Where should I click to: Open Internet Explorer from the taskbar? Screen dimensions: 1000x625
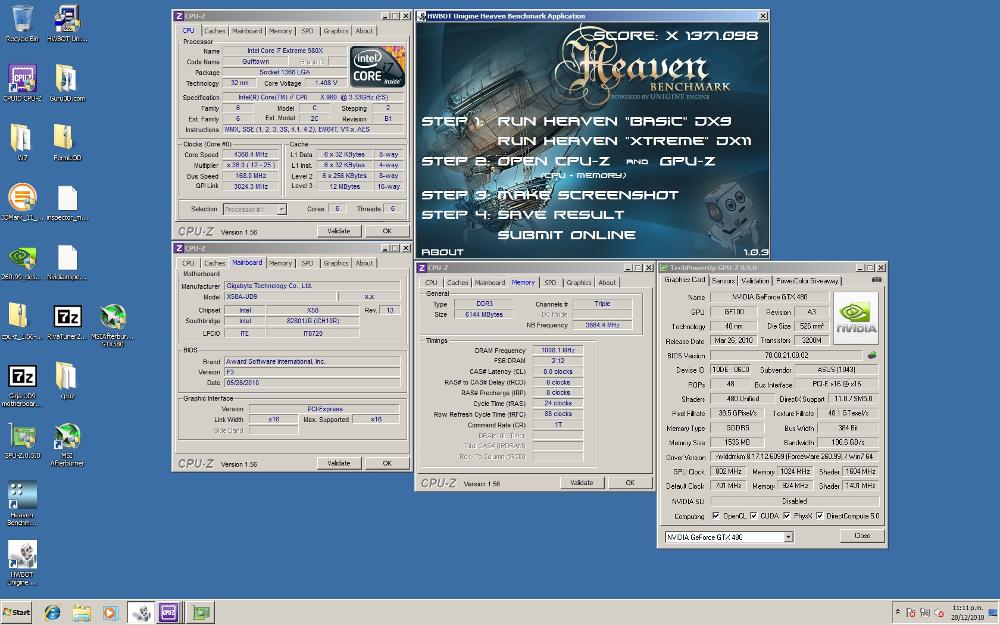(x=52, y=613)
